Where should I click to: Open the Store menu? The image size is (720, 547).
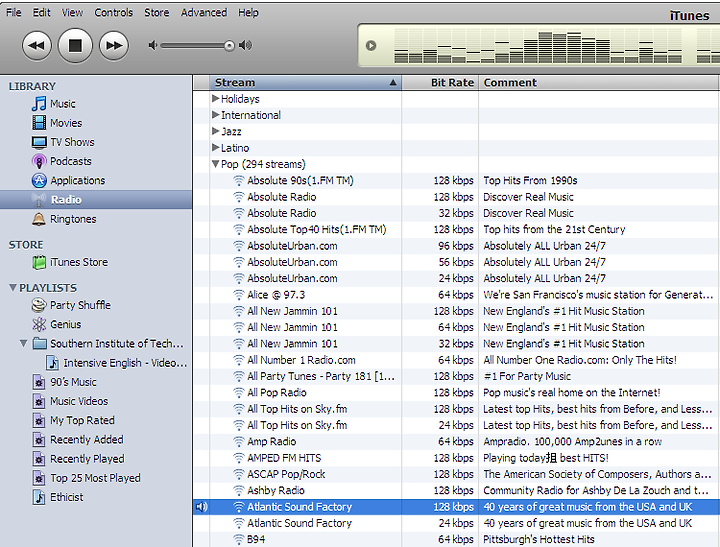157,12
